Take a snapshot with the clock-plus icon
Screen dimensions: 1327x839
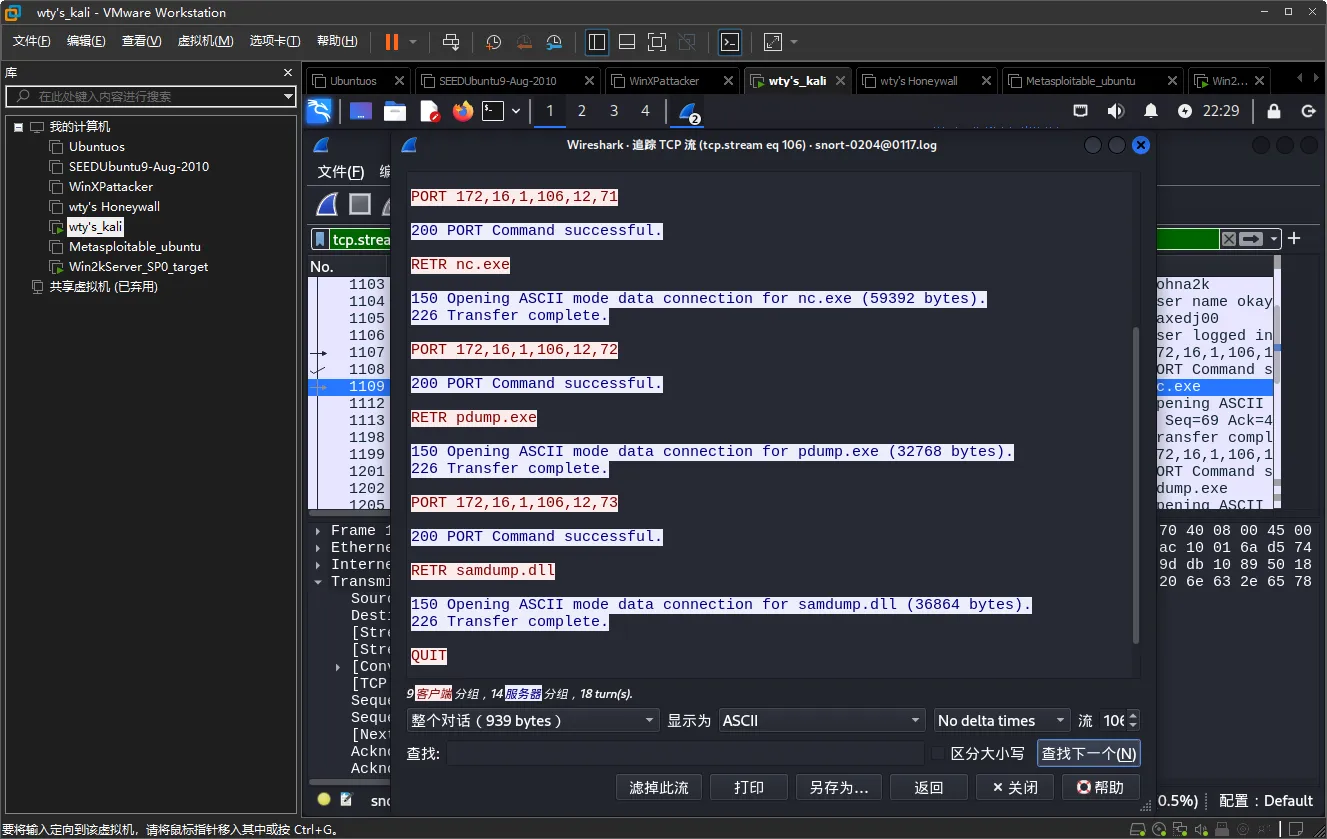(x=494, y=42)
